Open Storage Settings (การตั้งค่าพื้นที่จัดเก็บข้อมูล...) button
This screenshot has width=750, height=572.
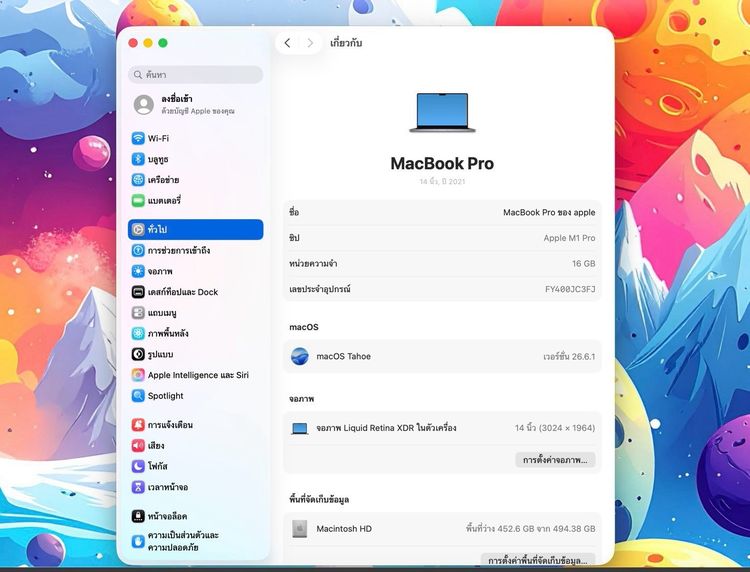pos(538,560)
